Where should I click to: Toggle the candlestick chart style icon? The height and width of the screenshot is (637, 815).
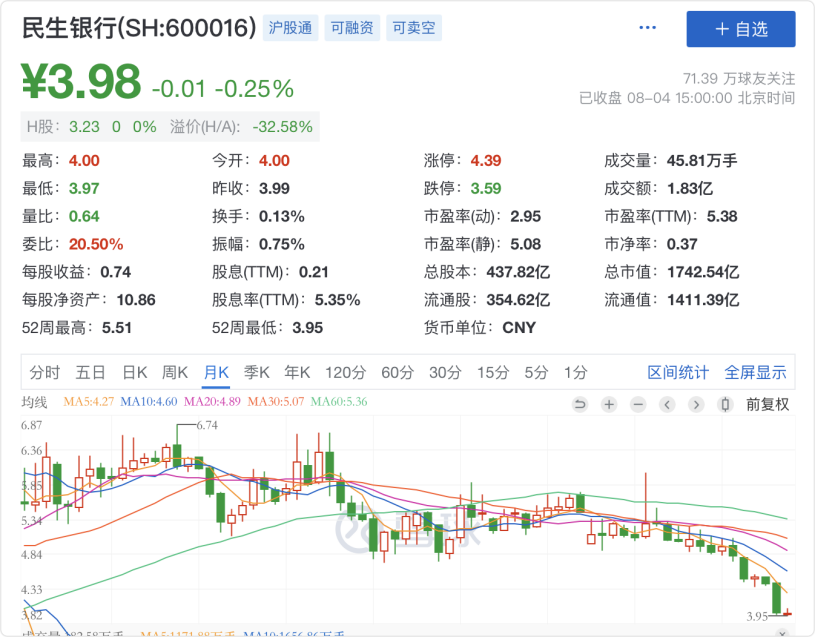[x=726, y=404]
